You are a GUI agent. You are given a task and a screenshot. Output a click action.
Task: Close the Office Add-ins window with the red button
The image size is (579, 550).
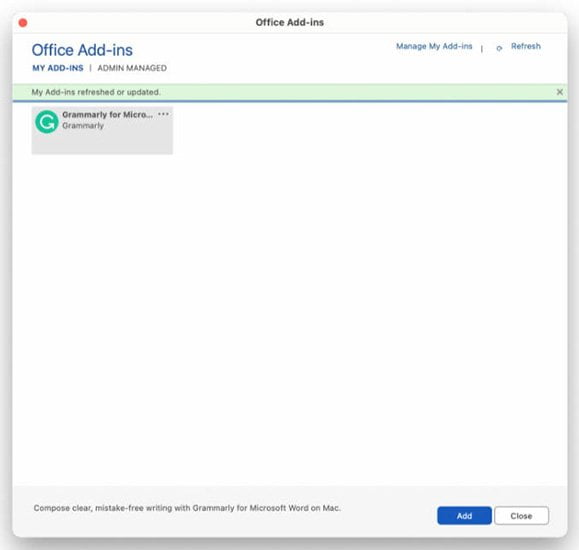23,23
